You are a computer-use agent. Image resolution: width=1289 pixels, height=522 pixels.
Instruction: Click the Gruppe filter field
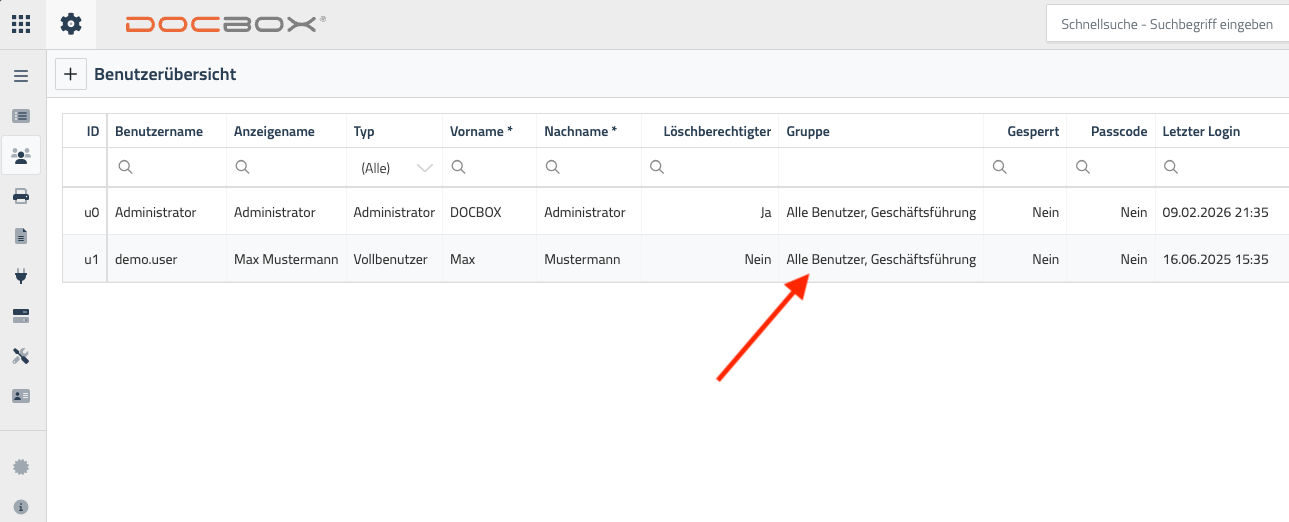(x=878, y=168)
